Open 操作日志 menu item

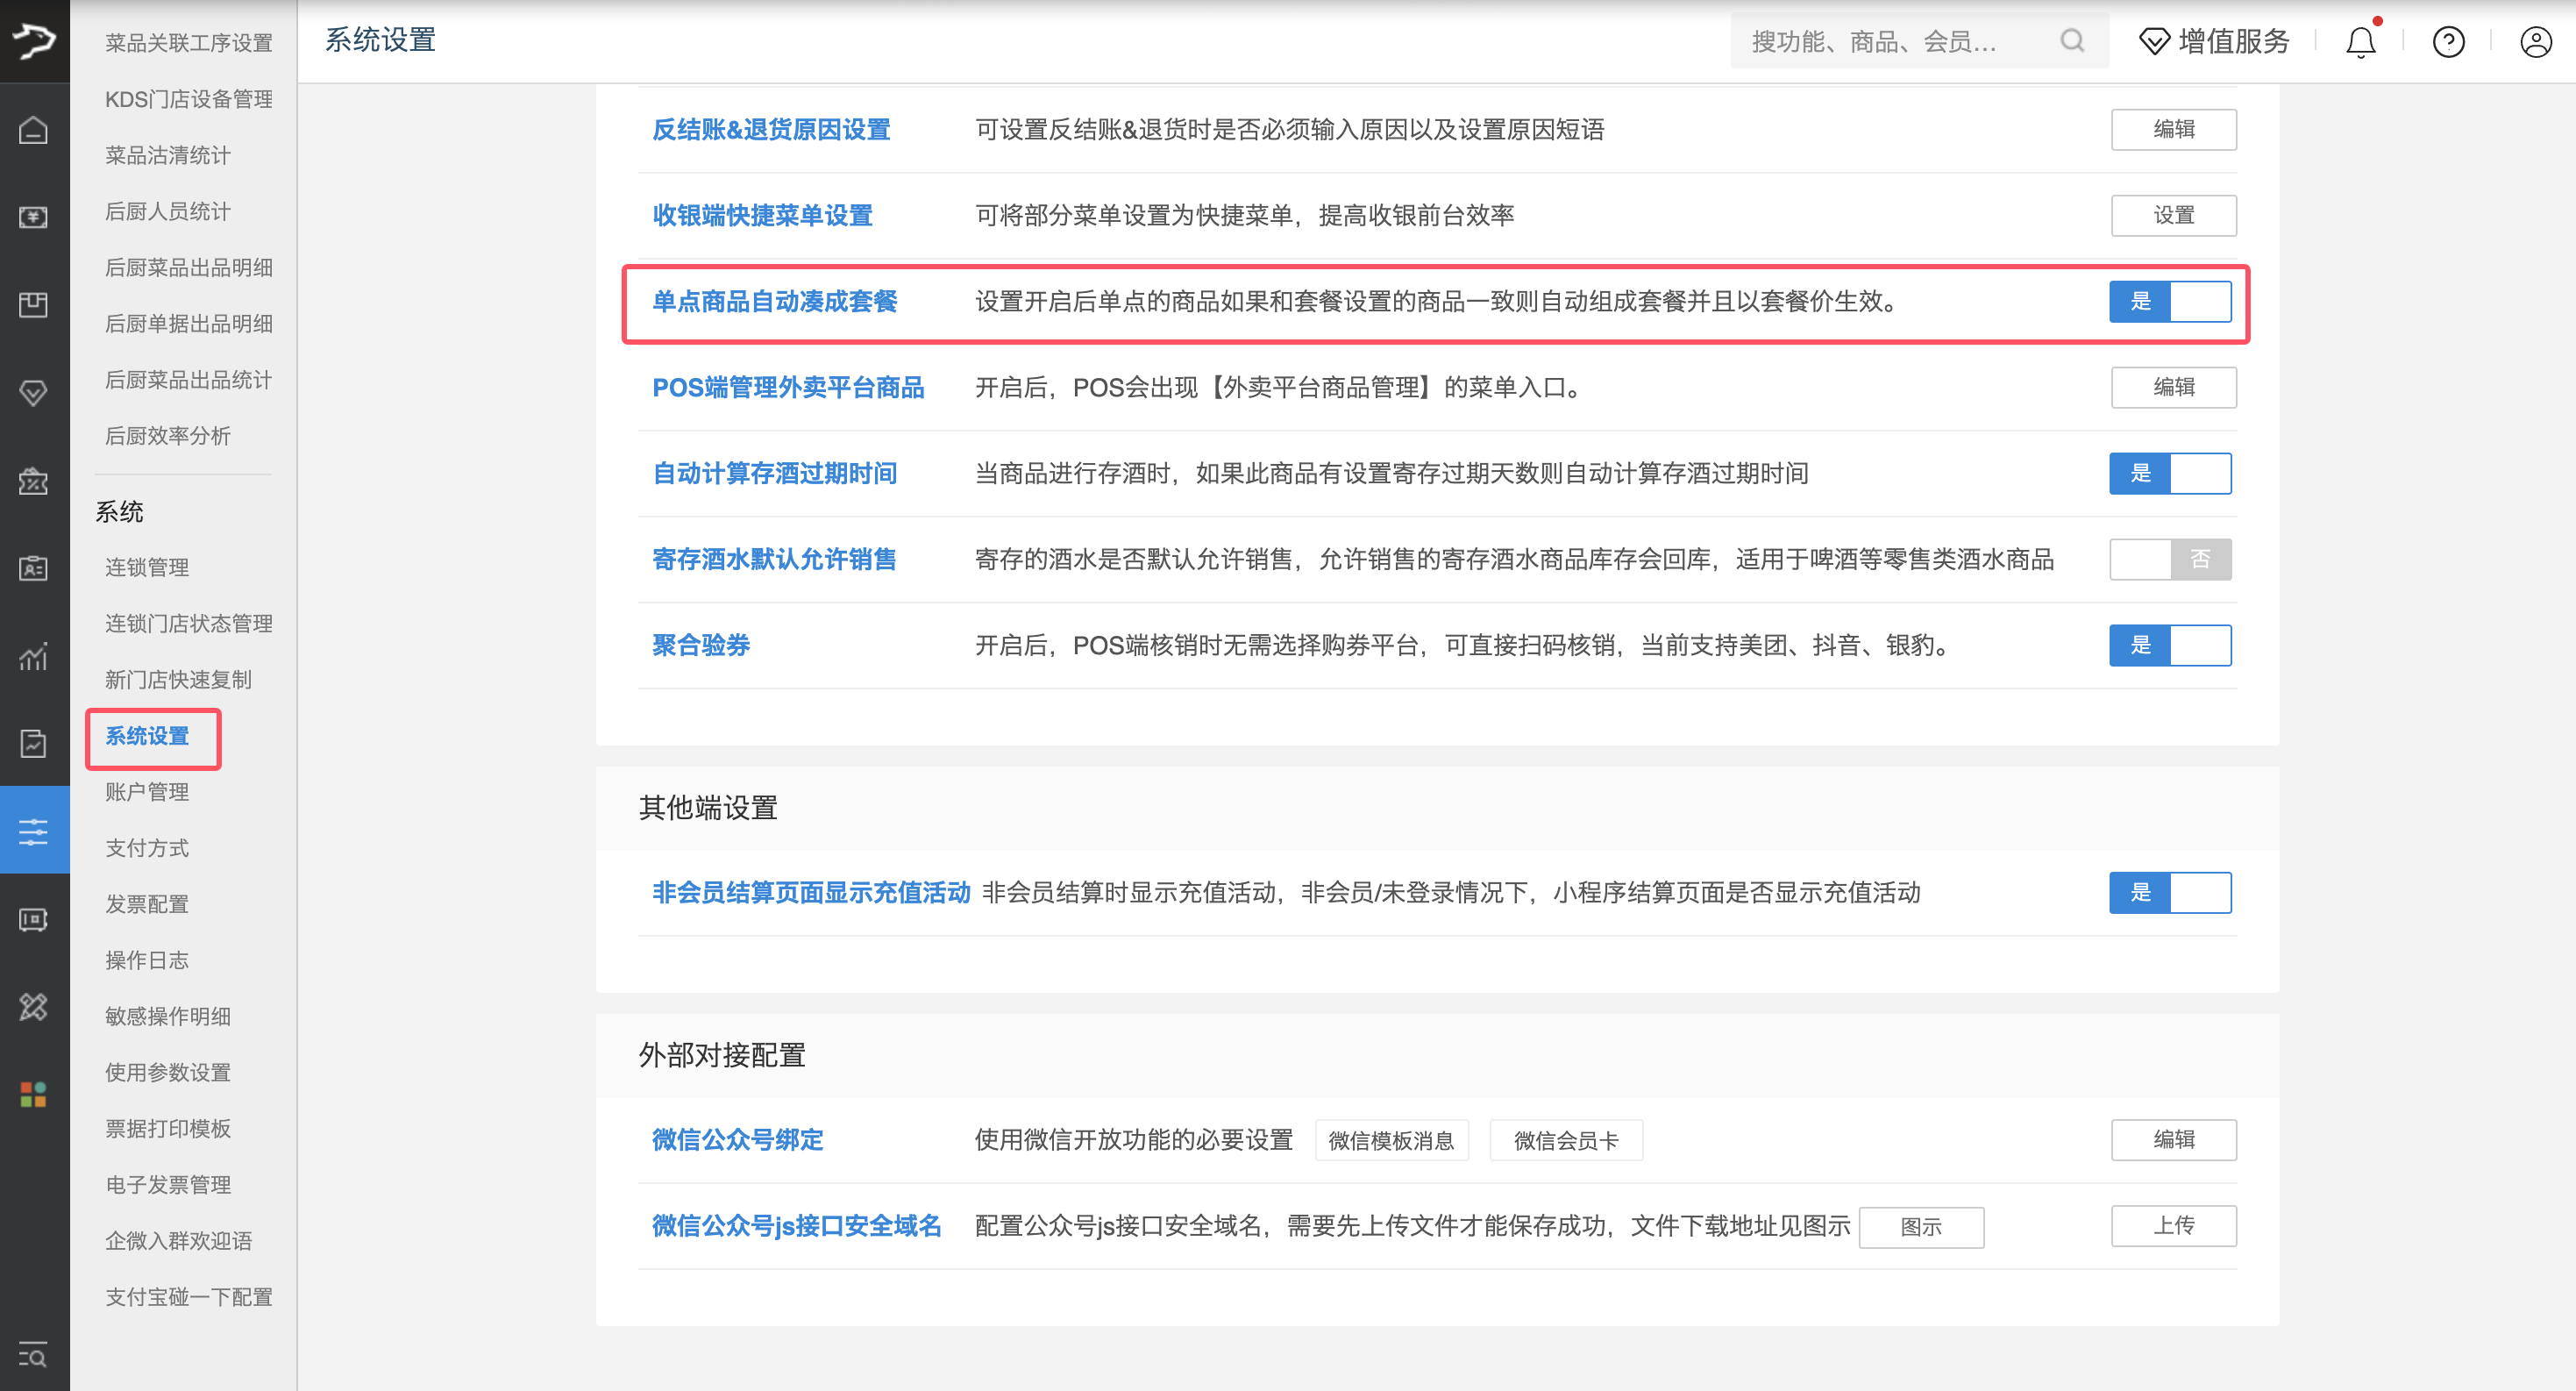[x=147, y=960]
